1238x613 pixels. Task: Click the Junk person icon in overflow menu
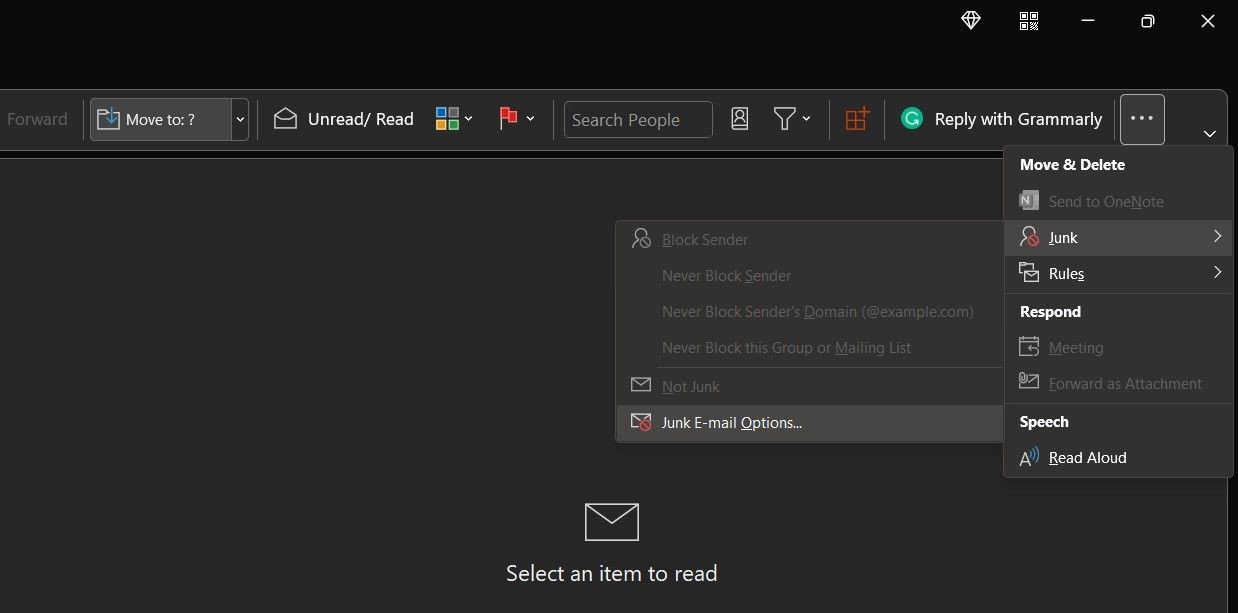(1029, 237)
